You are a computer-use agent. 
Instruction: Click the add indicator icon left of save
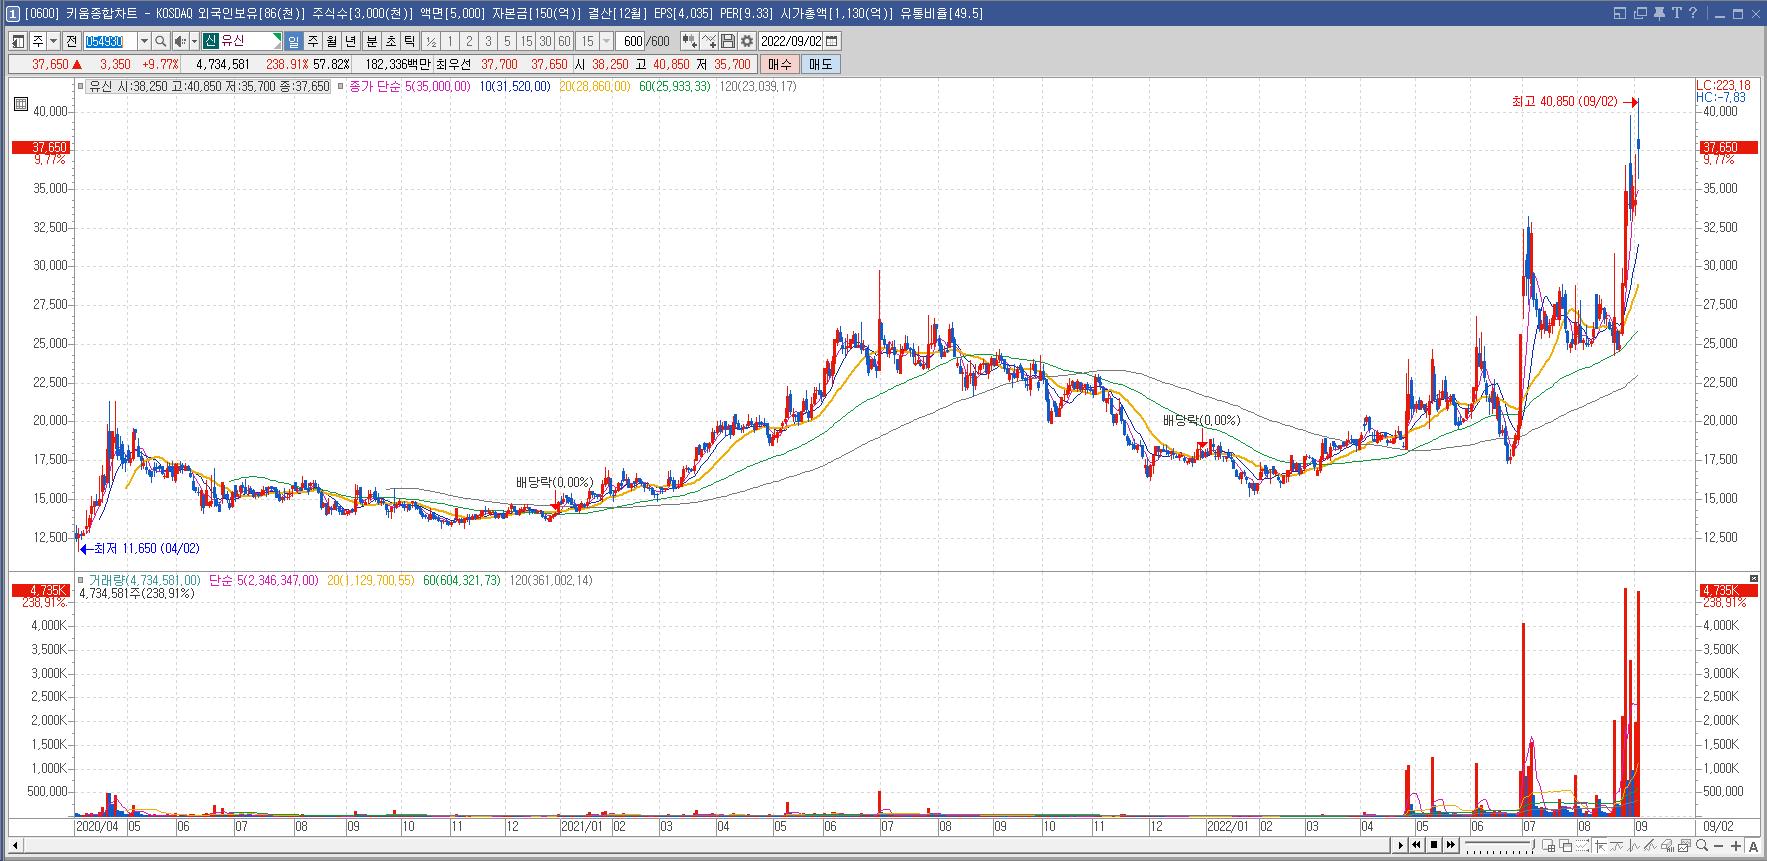click(689, 41)
